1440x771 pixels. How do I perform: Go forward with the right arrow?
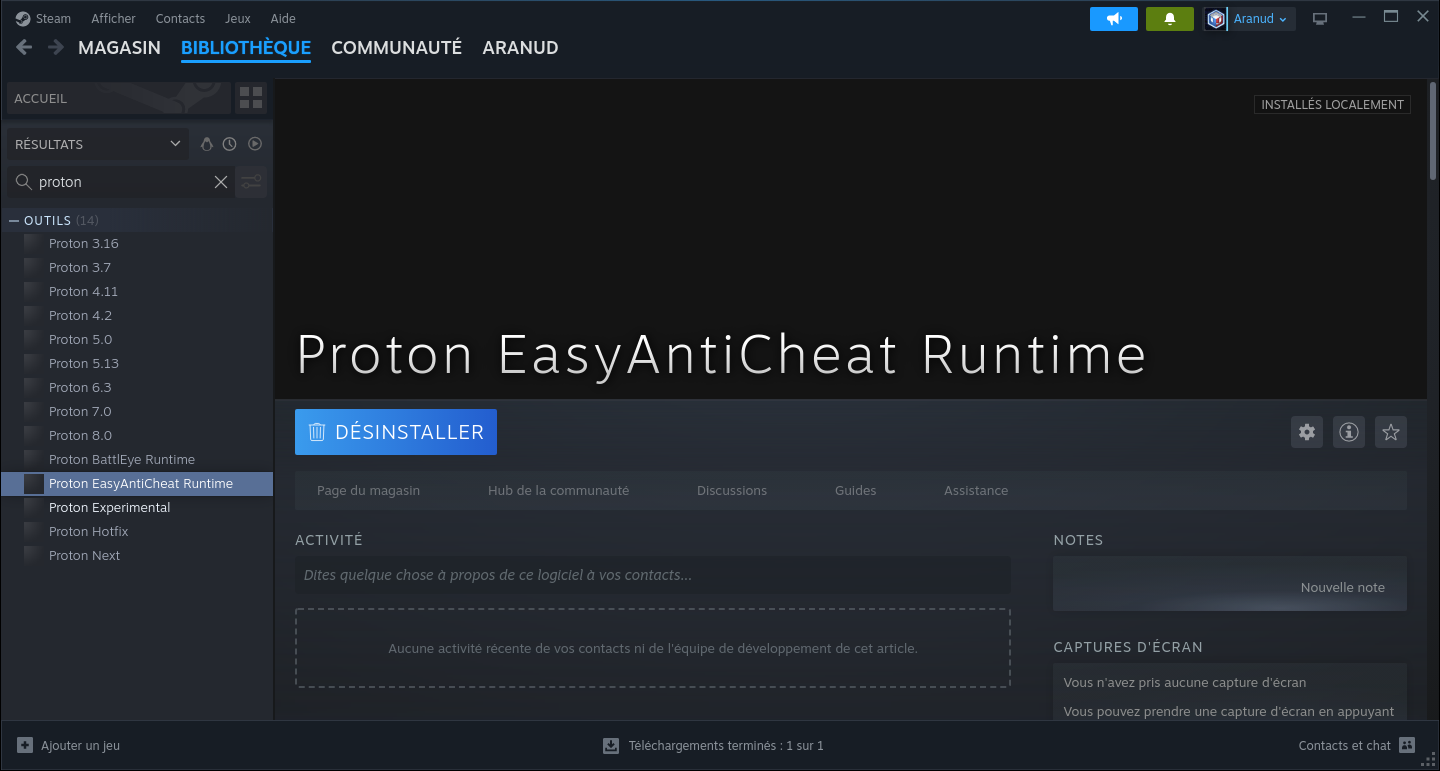tap(56, 47)
